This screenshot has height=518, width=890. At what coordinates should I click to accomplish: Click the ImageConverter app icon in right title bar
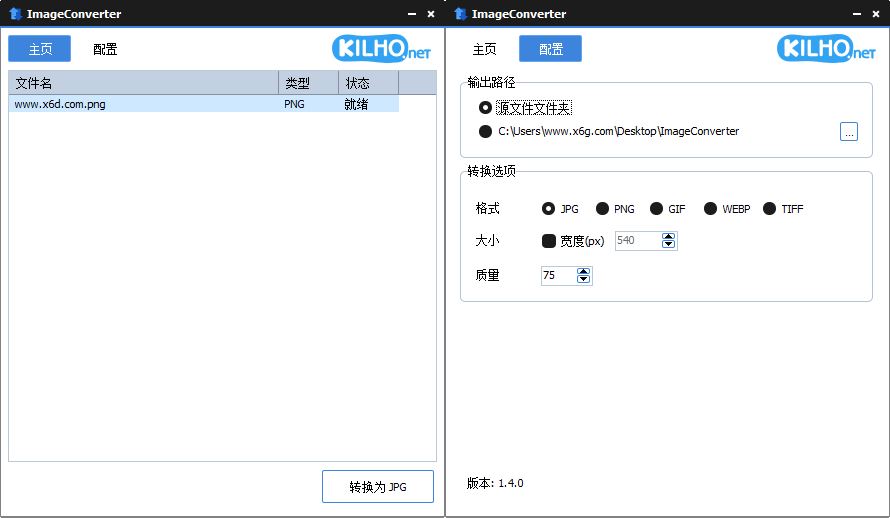pyautogui.click(x=459, y=13)
